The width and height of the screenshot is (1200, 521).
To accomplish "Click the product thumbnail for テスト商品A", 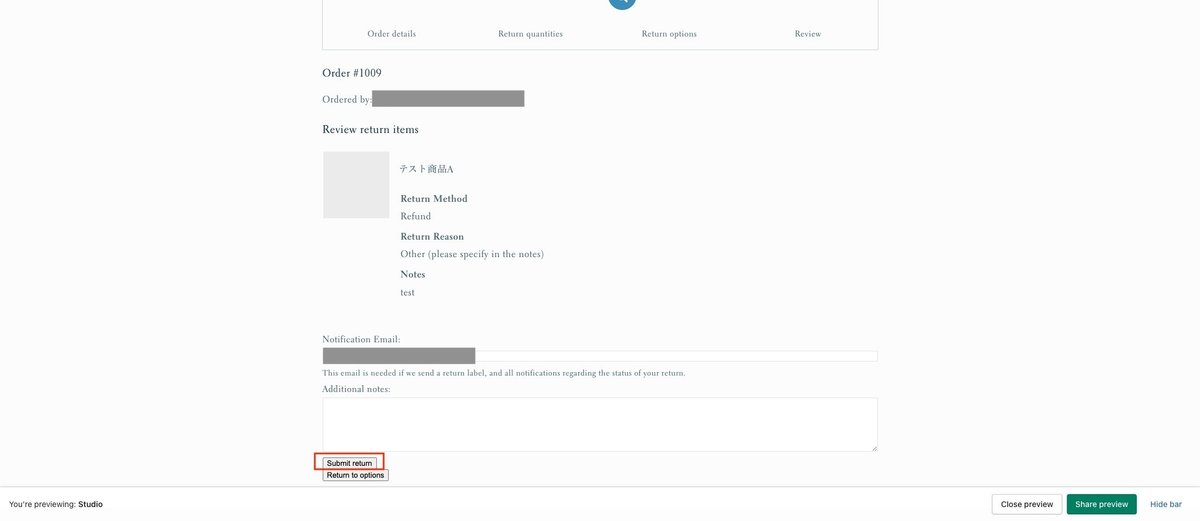I will point(356,185).
